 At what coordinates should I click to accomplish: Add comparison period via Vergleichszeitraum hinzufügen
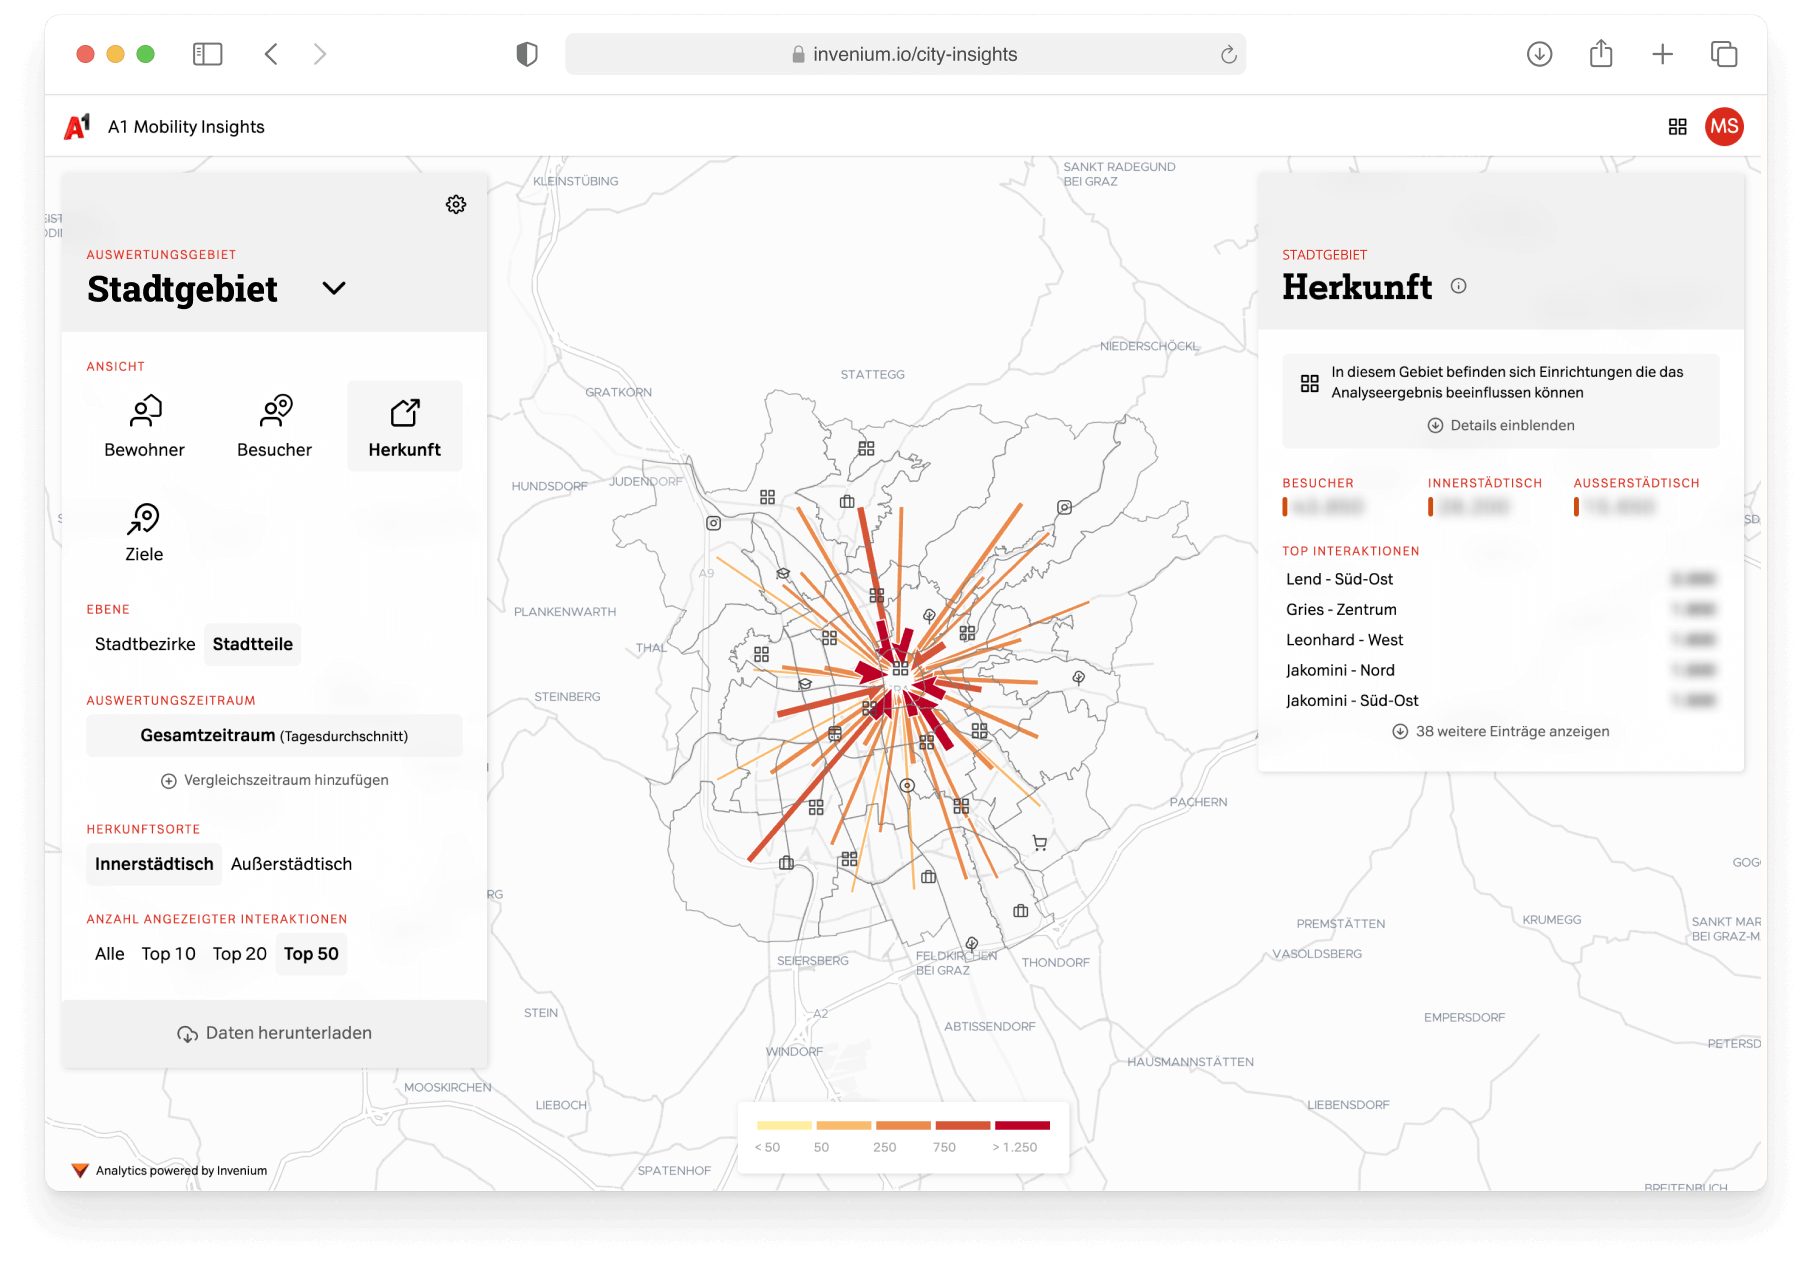[275, 780]
